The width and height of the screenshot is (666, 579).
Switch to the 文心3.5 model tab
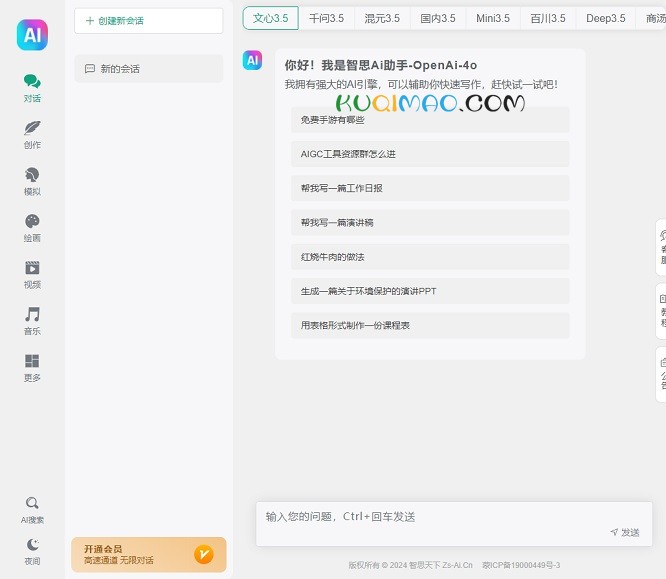[271, 18]
